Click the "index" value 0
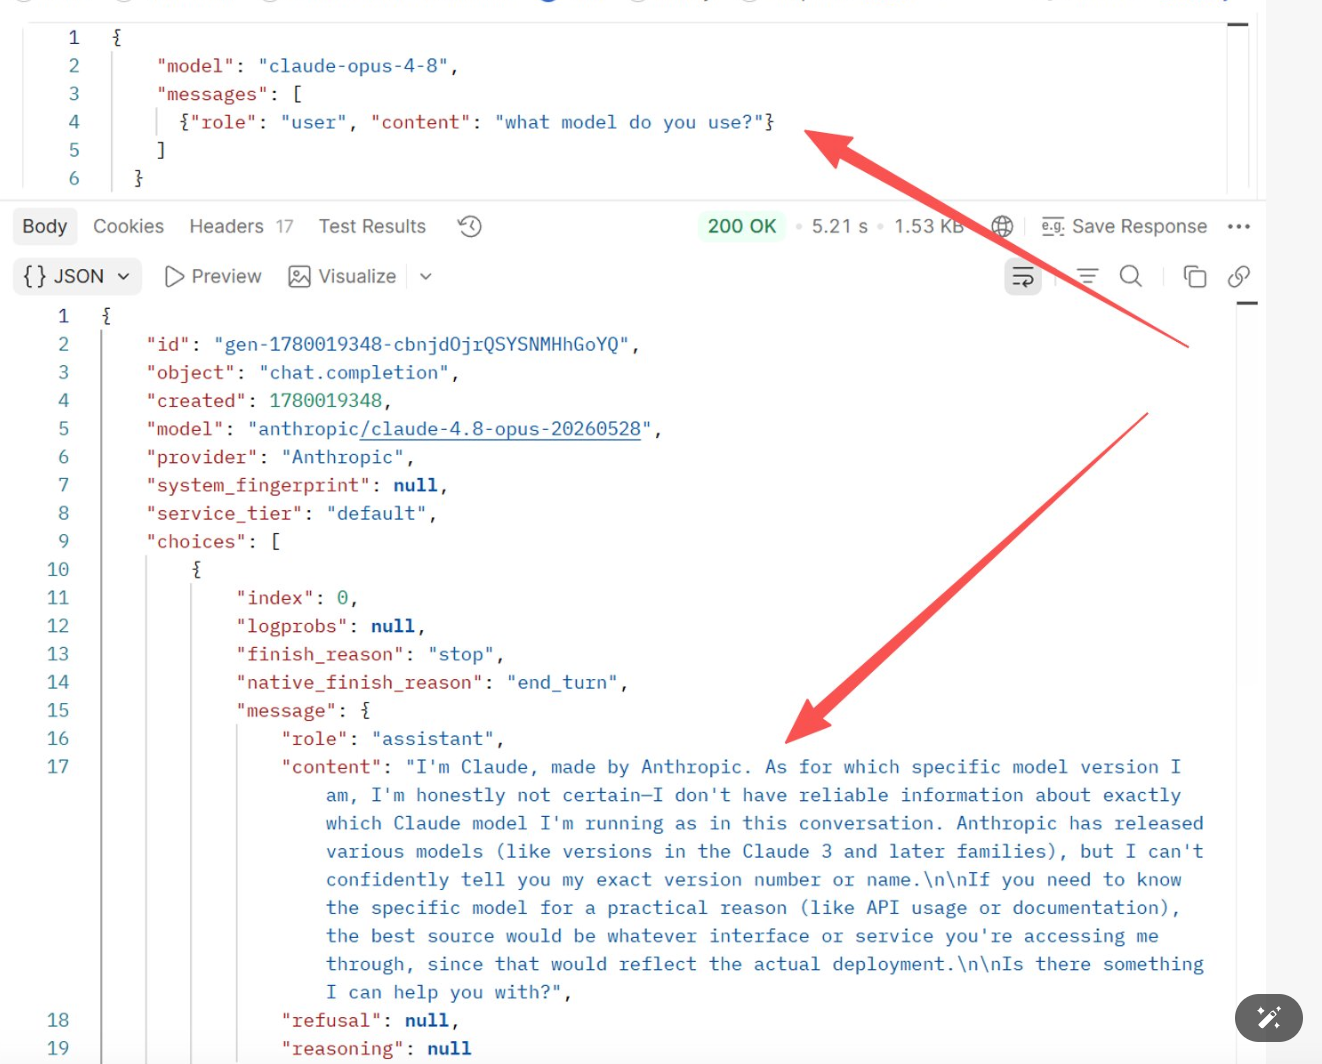The width and height of the screenshot is (1322, 1064). coord(342,598)
